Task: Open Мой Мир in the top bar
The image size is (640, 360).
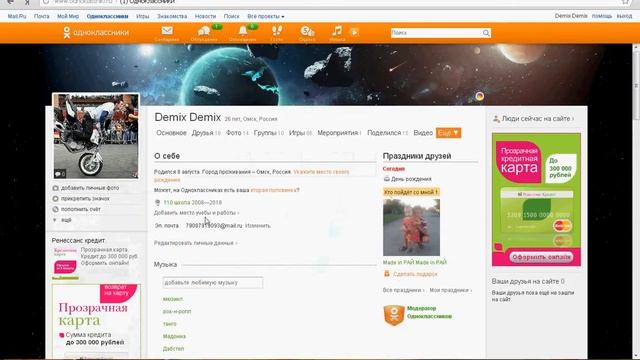Action: 68,16
